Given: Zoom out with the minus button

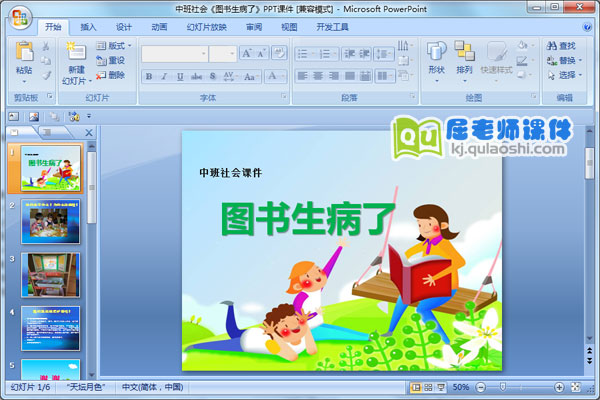Looking at the screenshot, I should point(481,387).
